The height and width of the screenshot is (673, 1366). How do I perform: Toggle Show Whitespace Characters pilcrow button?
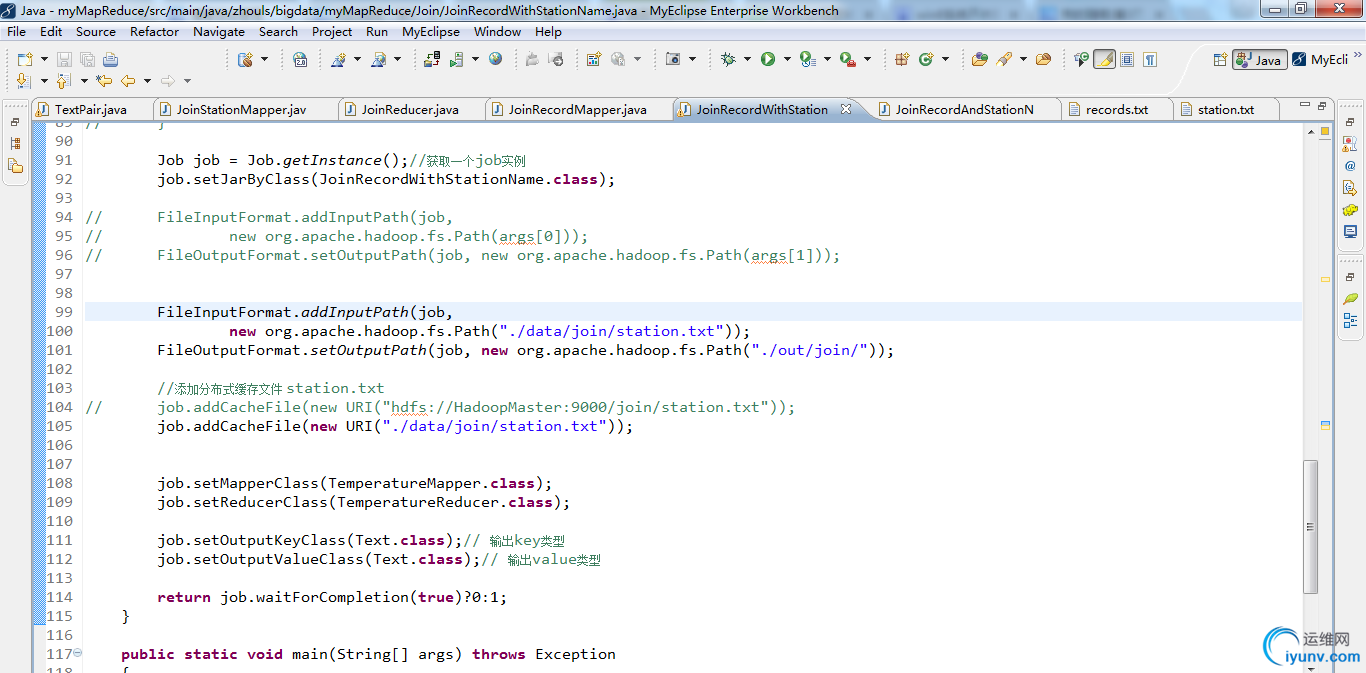(1150, 59)
